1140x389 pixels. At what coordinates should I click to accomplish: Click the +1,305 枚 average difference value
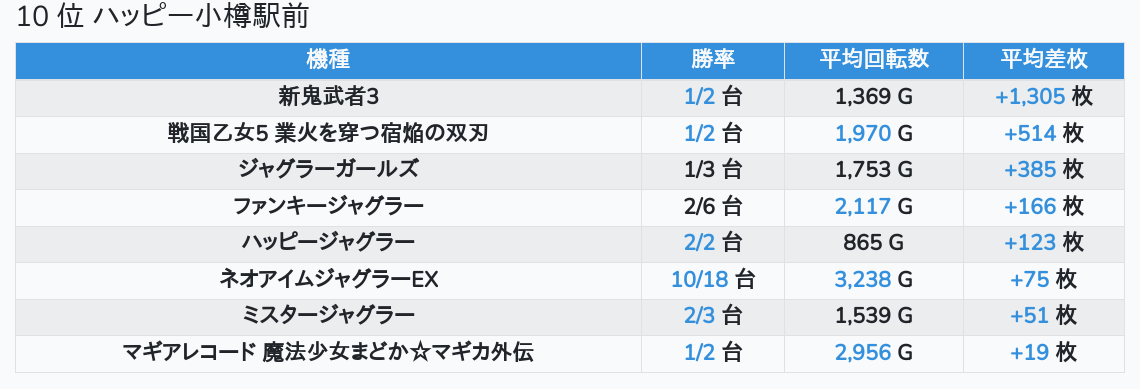(x=1043, y=97)
